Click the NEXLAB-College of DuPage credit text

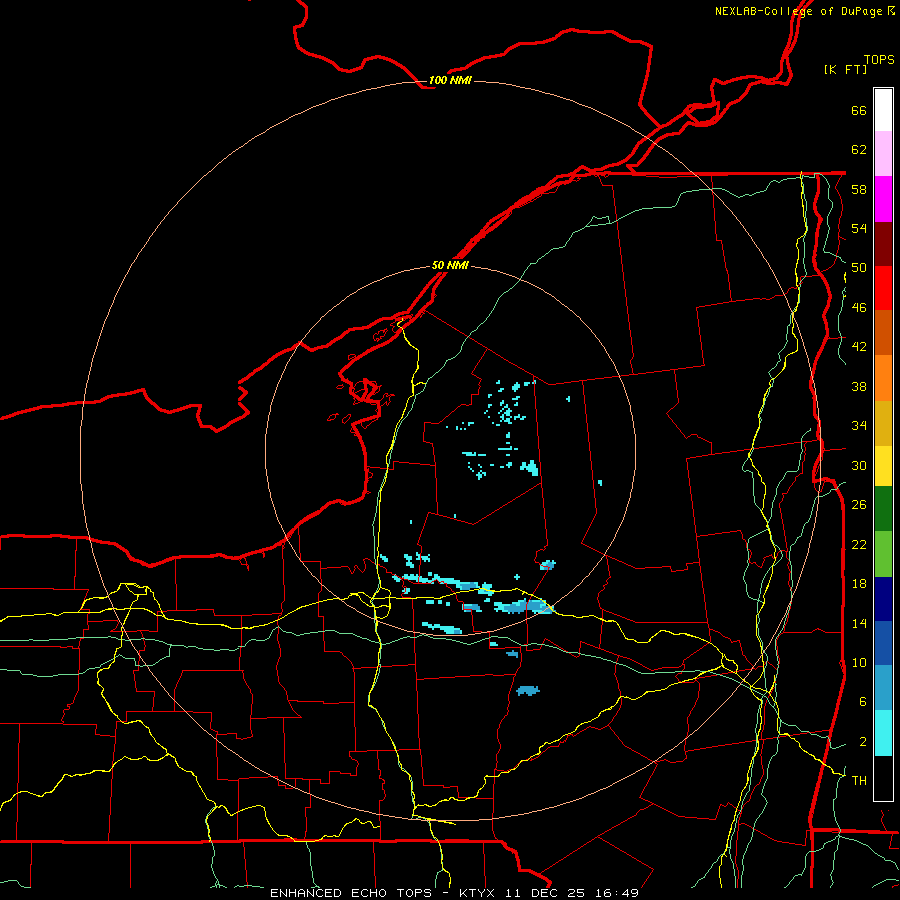798,11
